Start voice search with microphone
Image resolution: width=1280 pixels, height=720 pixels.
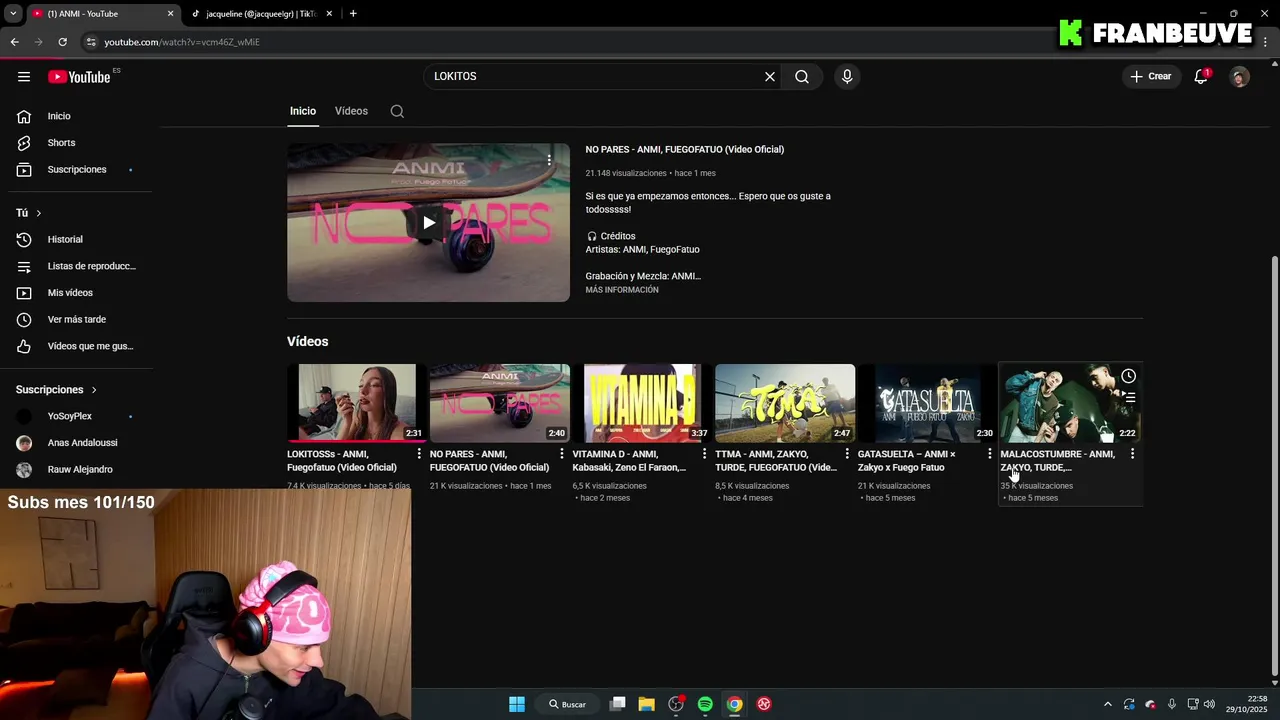coord(847,77)
